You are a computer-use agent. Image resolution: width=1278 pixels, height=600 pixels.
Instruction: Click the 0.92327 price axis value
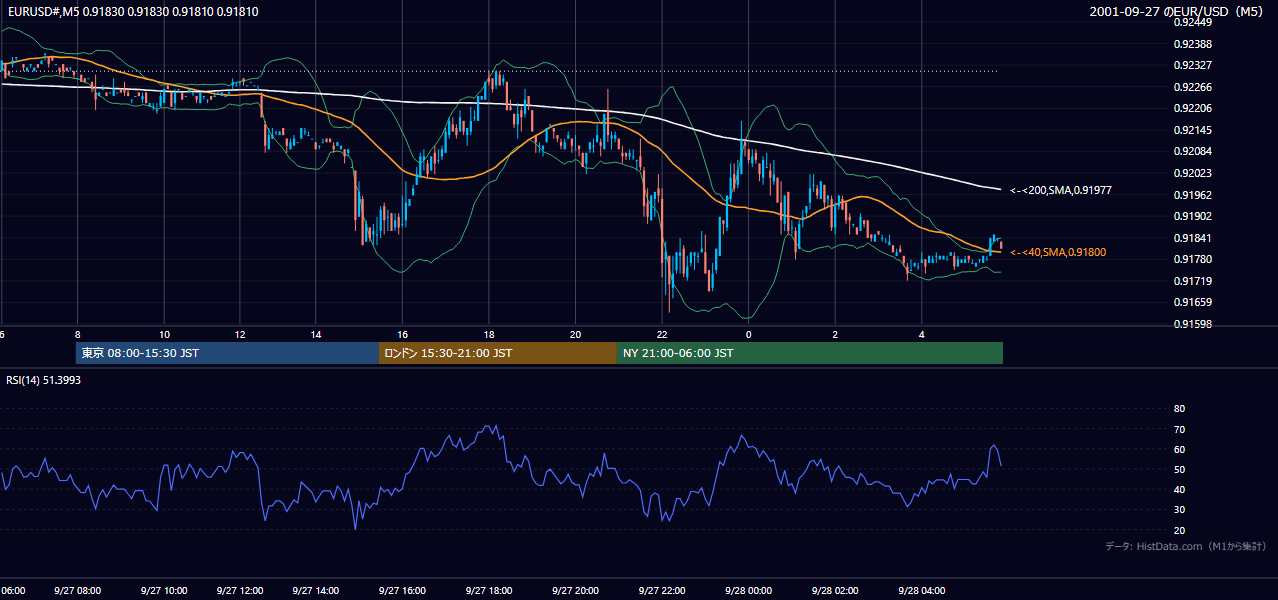point(1191,65)
